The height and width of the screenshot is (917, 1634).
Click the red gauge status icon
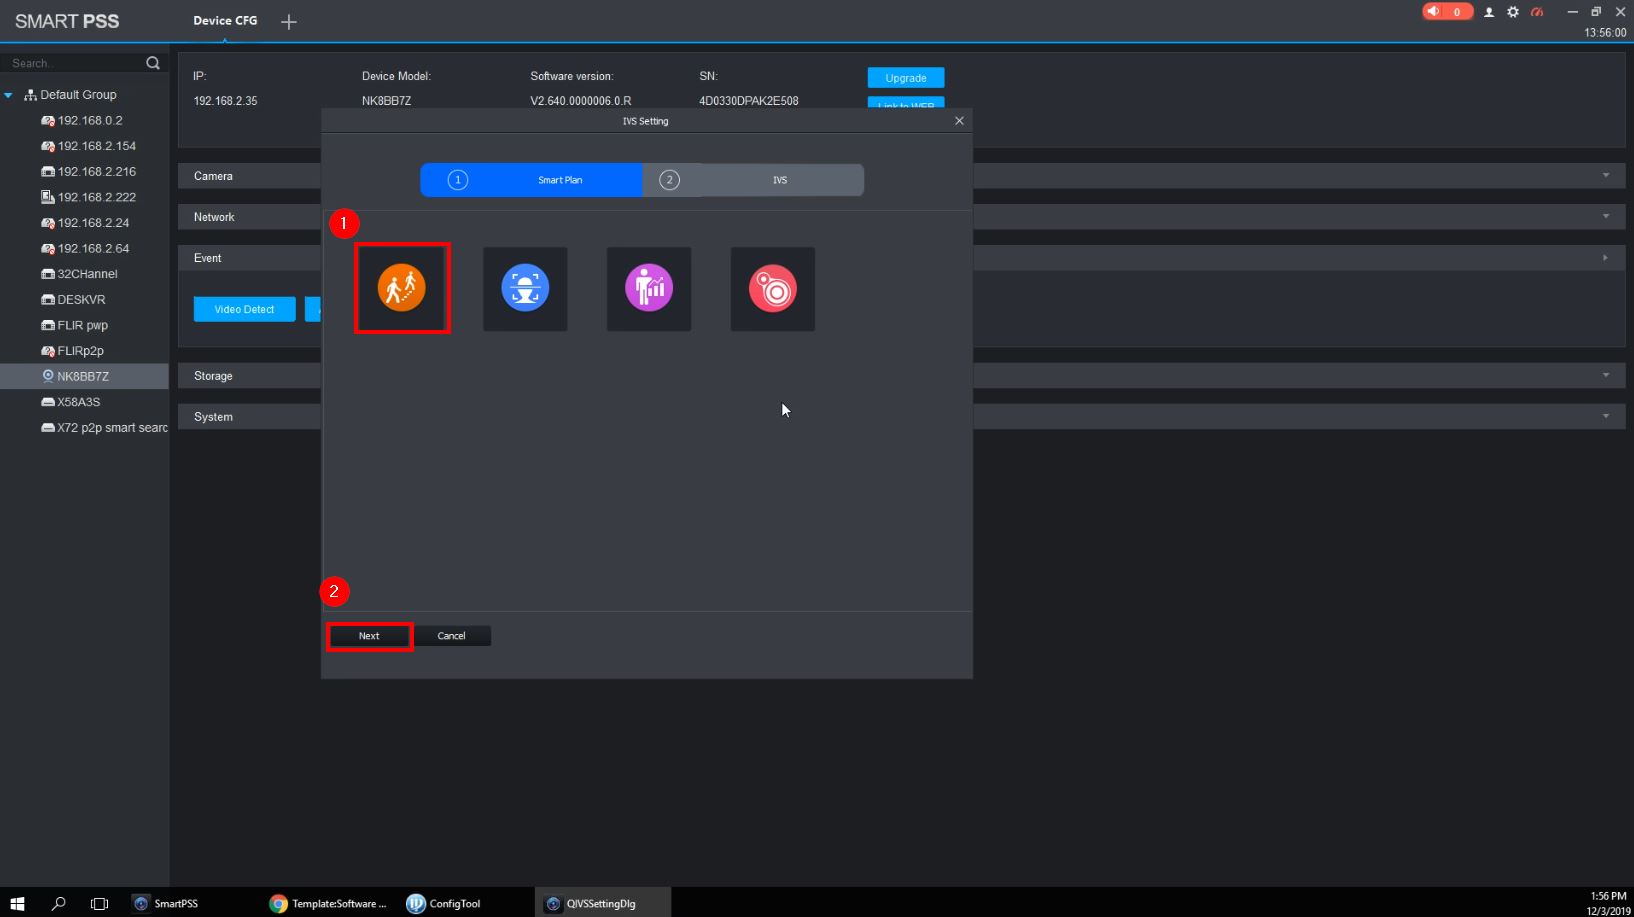[1537, 12]
